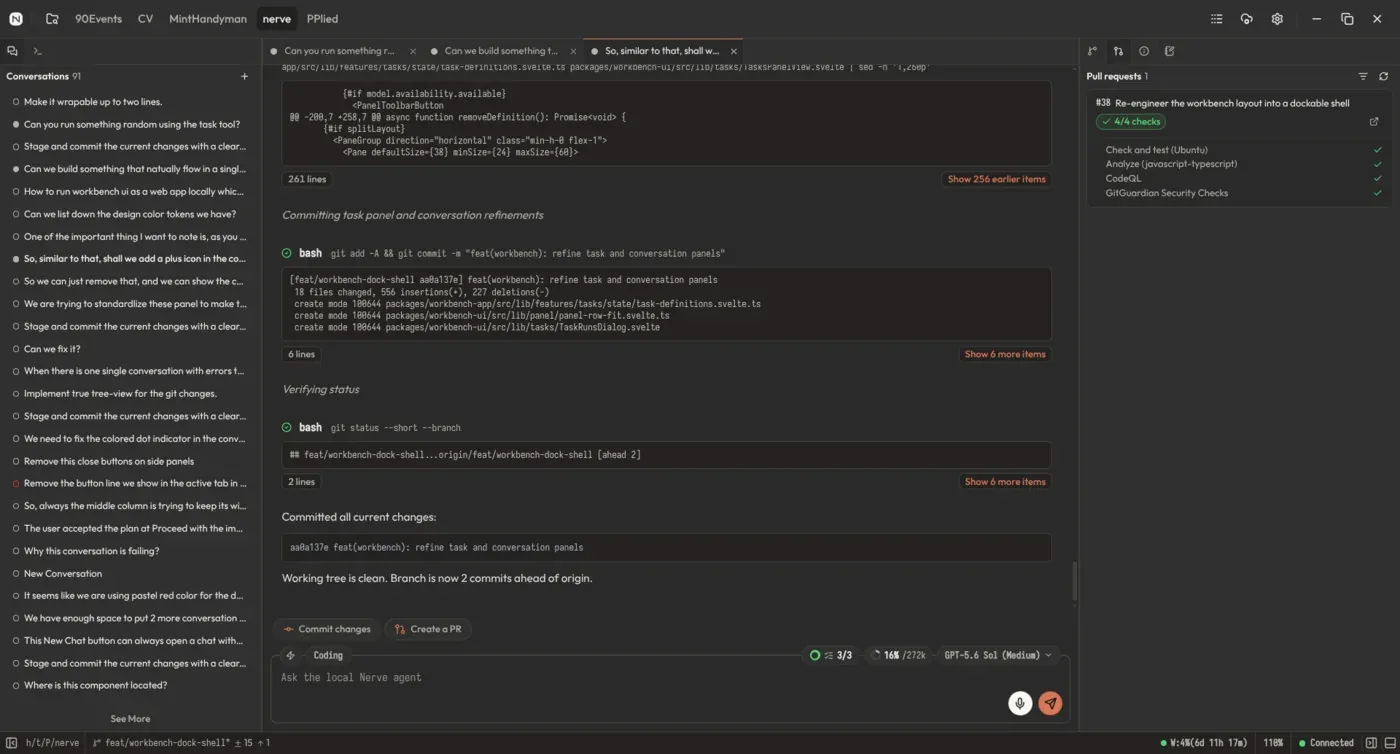Open pull request #38 externally

(x=1374, y=122)
